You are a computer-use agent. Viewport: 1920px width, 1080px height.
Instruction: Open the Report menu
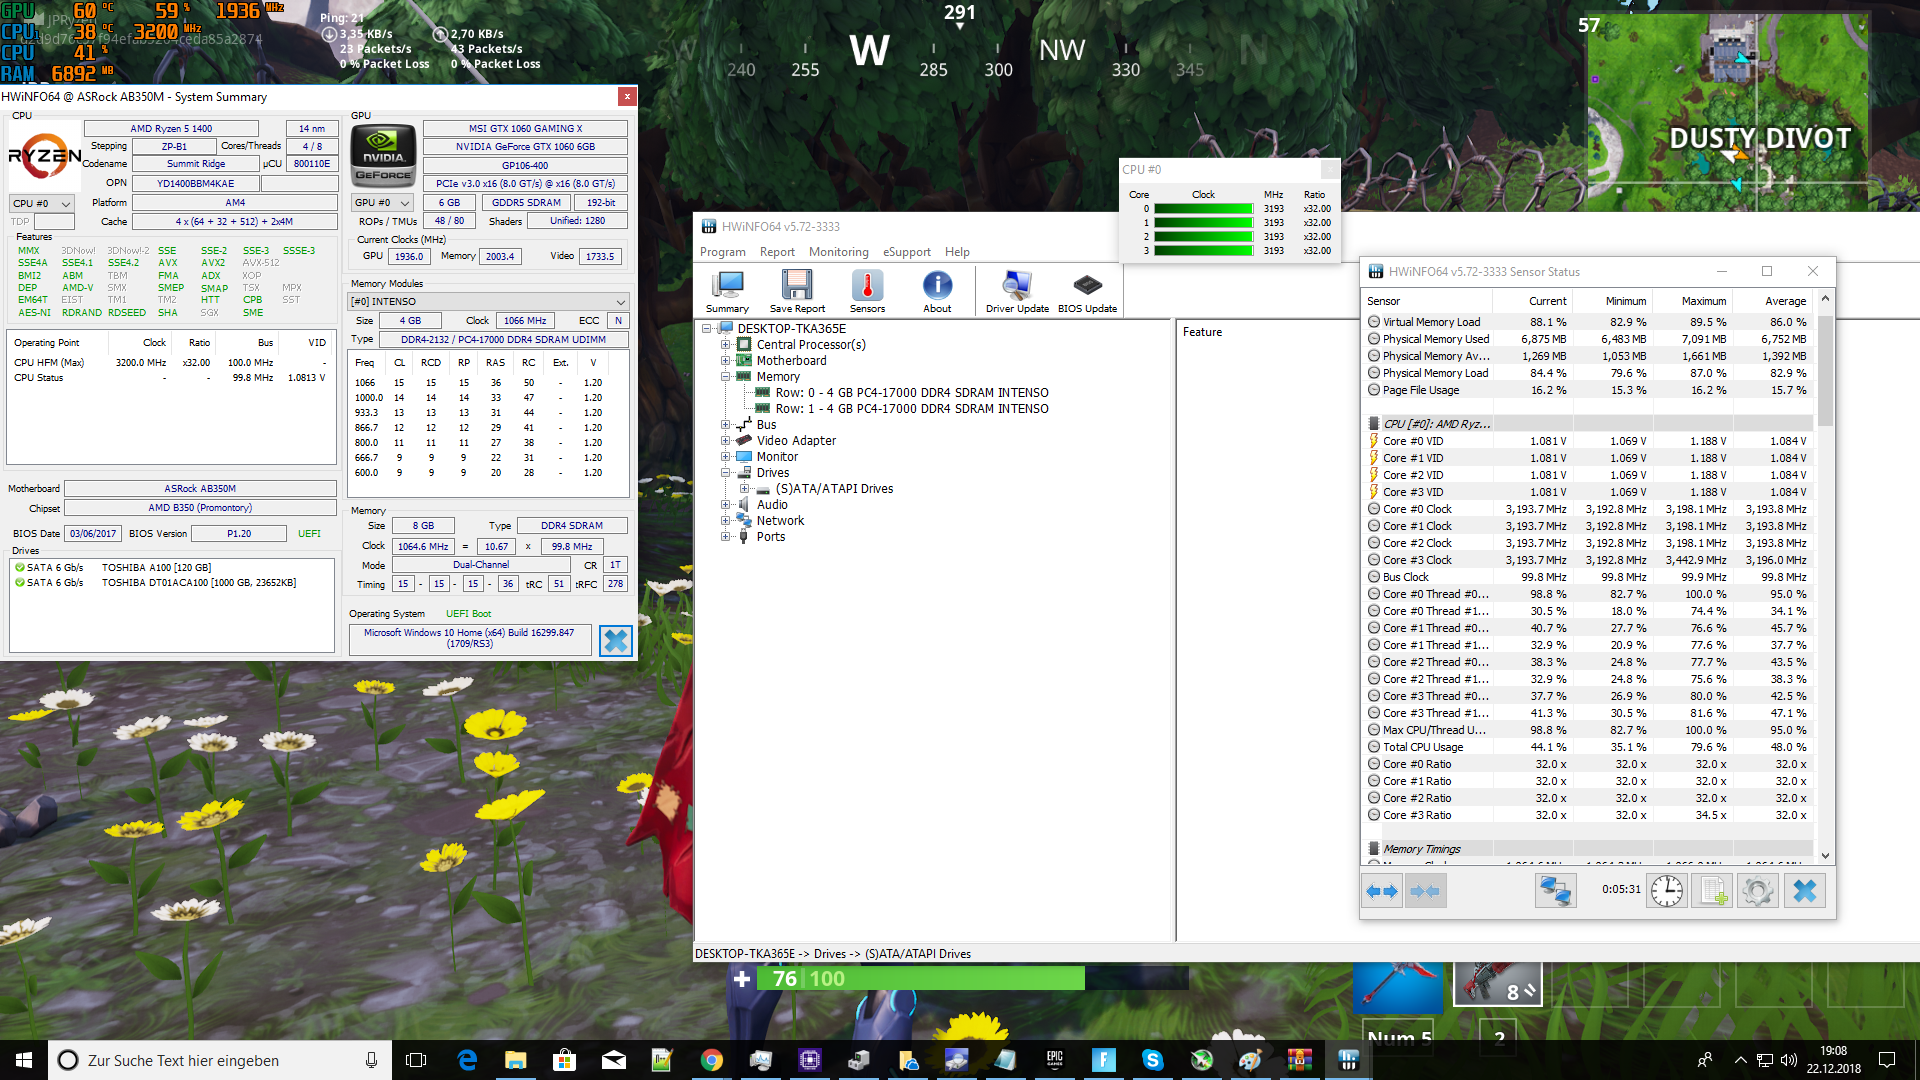click(777, 252)
